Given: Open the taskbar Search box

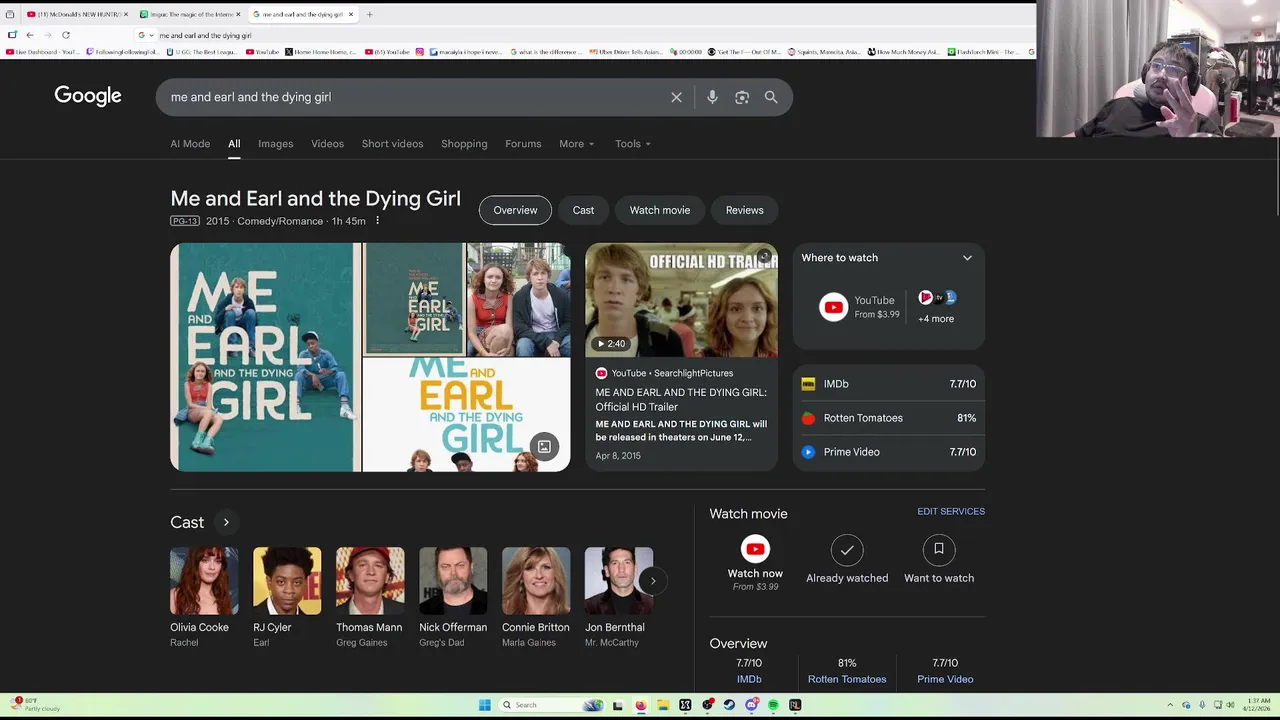Looking at the screenshot, I should click(553, 705).
